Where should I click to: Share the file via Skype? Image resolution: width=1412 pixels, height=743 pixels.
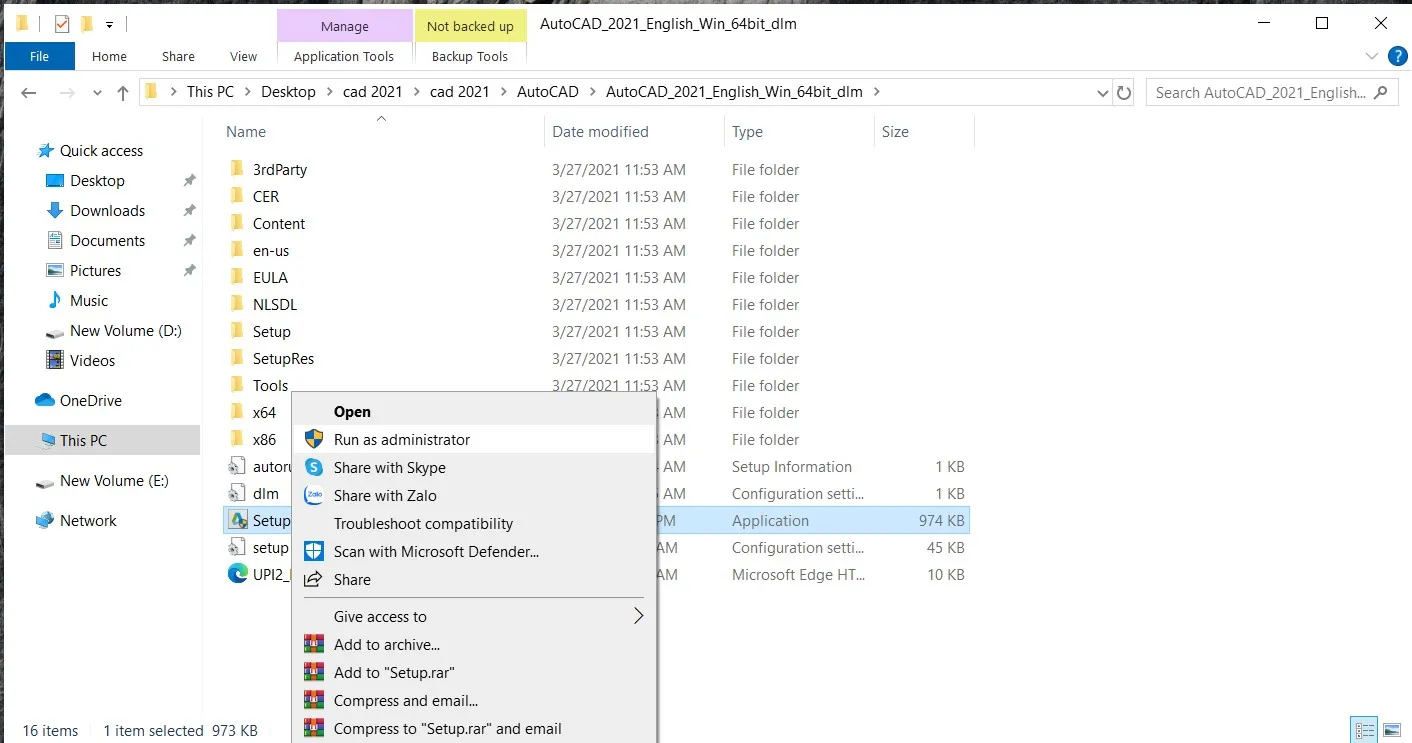tap(389, 467)
